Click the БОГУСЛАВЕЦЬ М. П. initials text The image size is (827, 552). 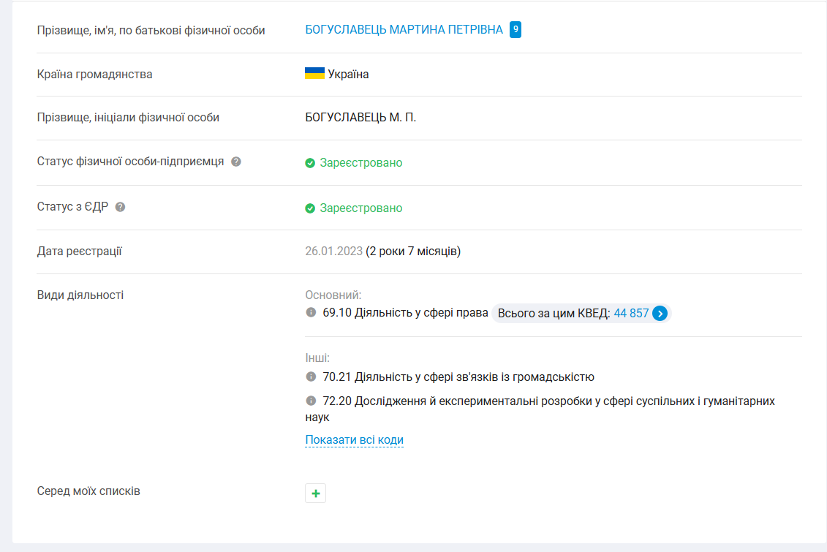click(360, 117)
